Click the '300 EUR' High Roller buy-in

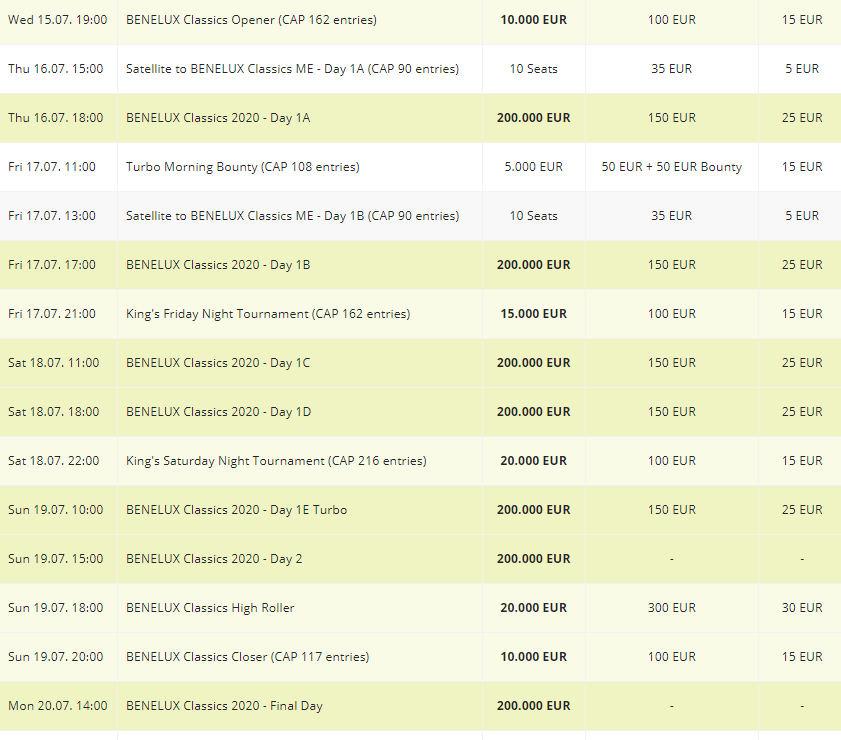(672, 608)
